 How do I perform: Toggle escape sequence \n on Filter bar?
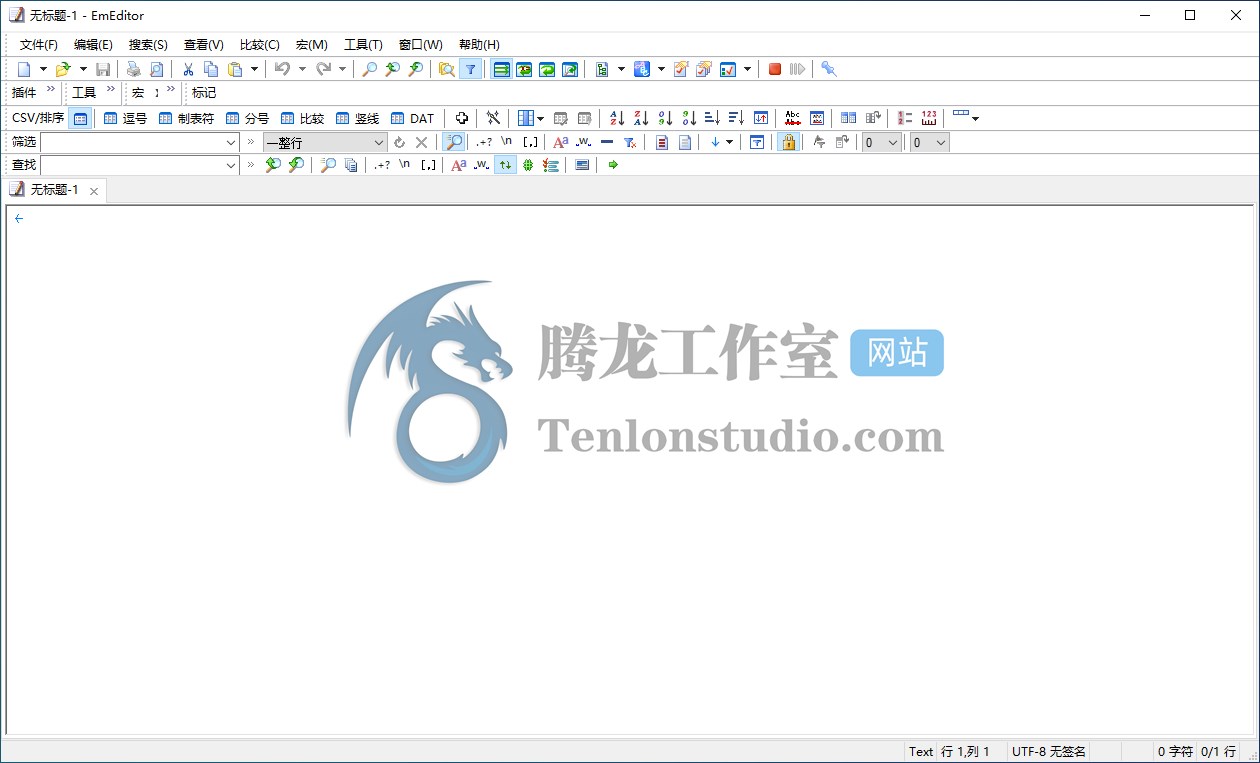[x=507, y=142]
